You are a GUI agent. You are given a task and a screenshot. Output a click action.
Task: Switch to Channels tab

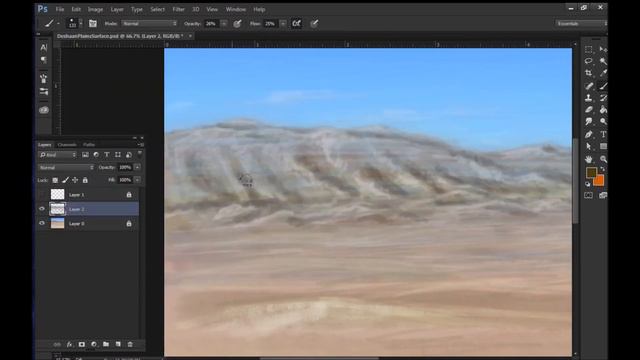pyautogui.click(x=67, y=144)
